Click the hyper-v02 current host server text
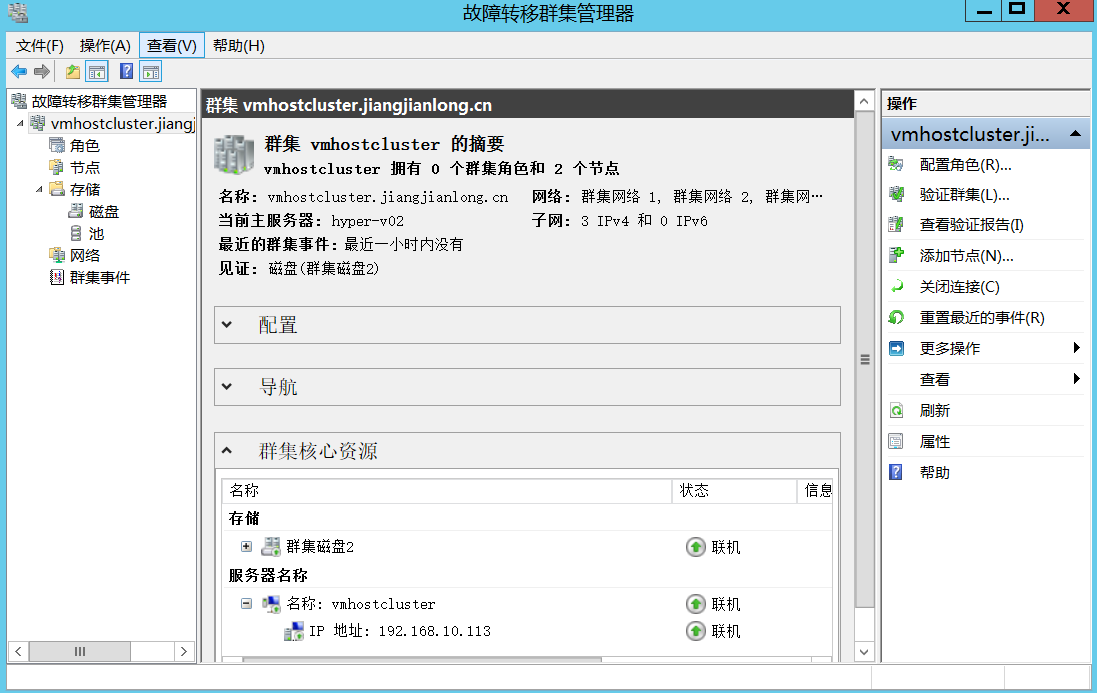 367,221
